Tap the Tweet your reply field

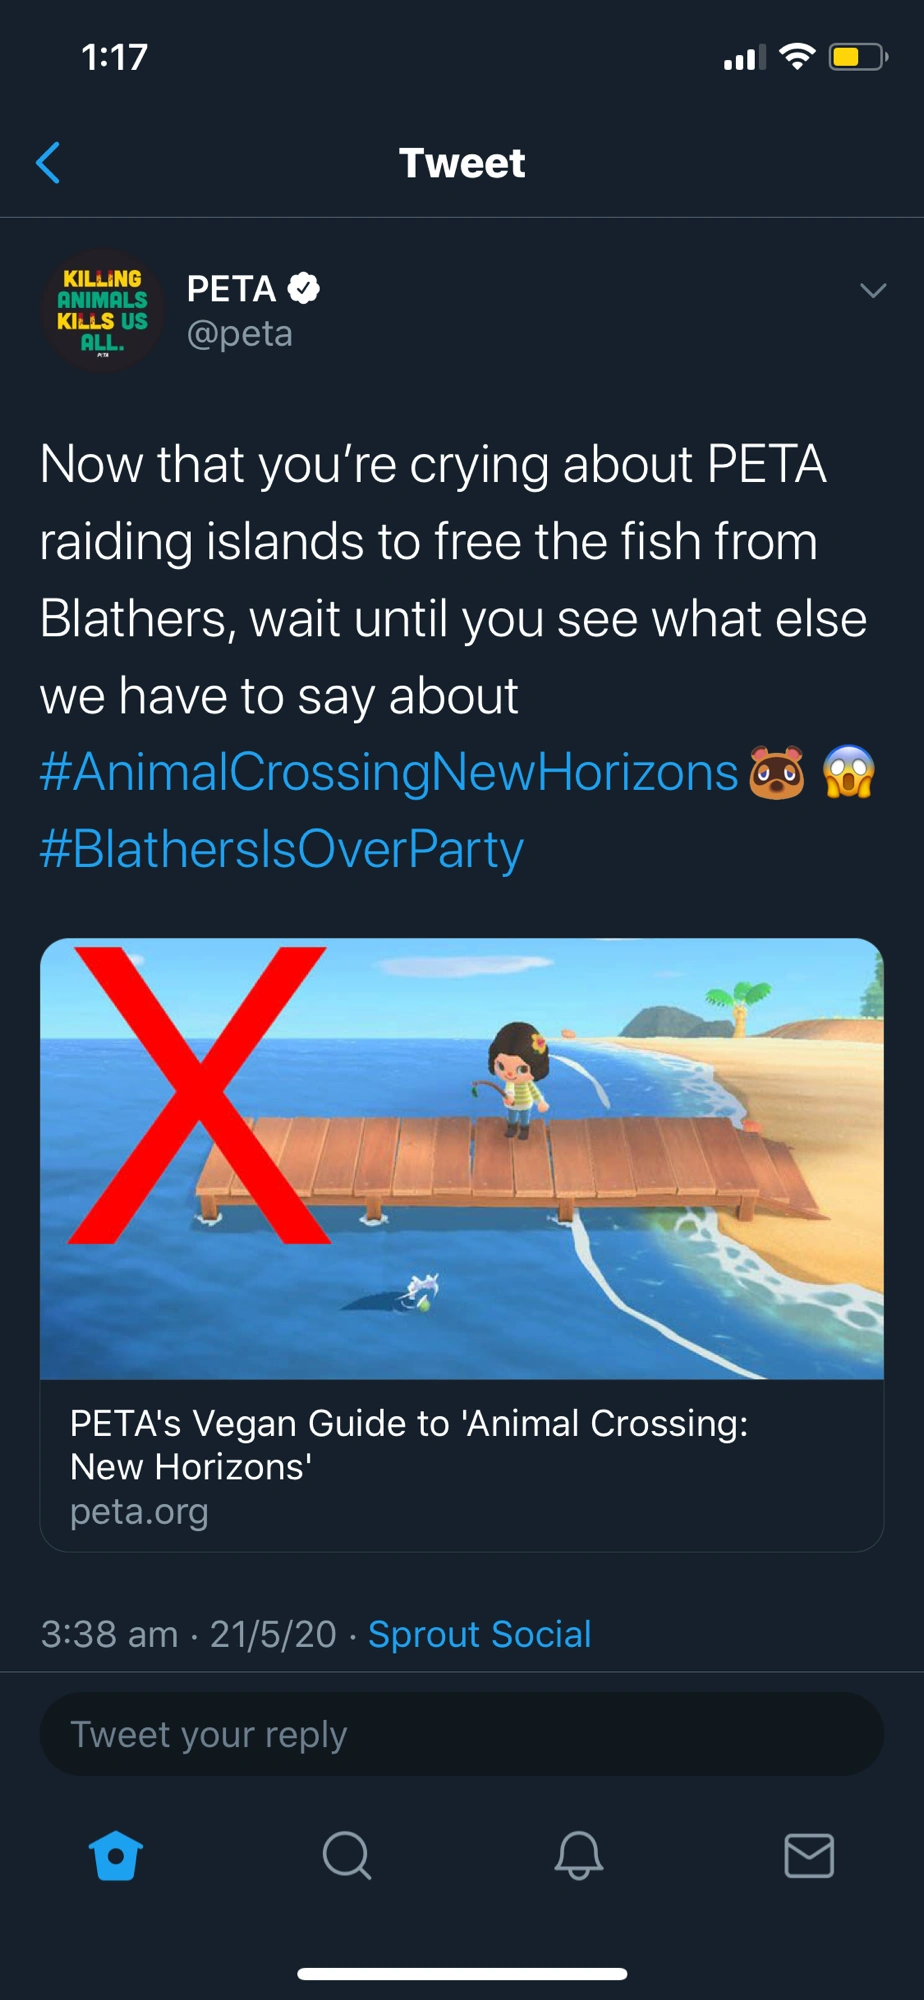[x=462, y=1734]
